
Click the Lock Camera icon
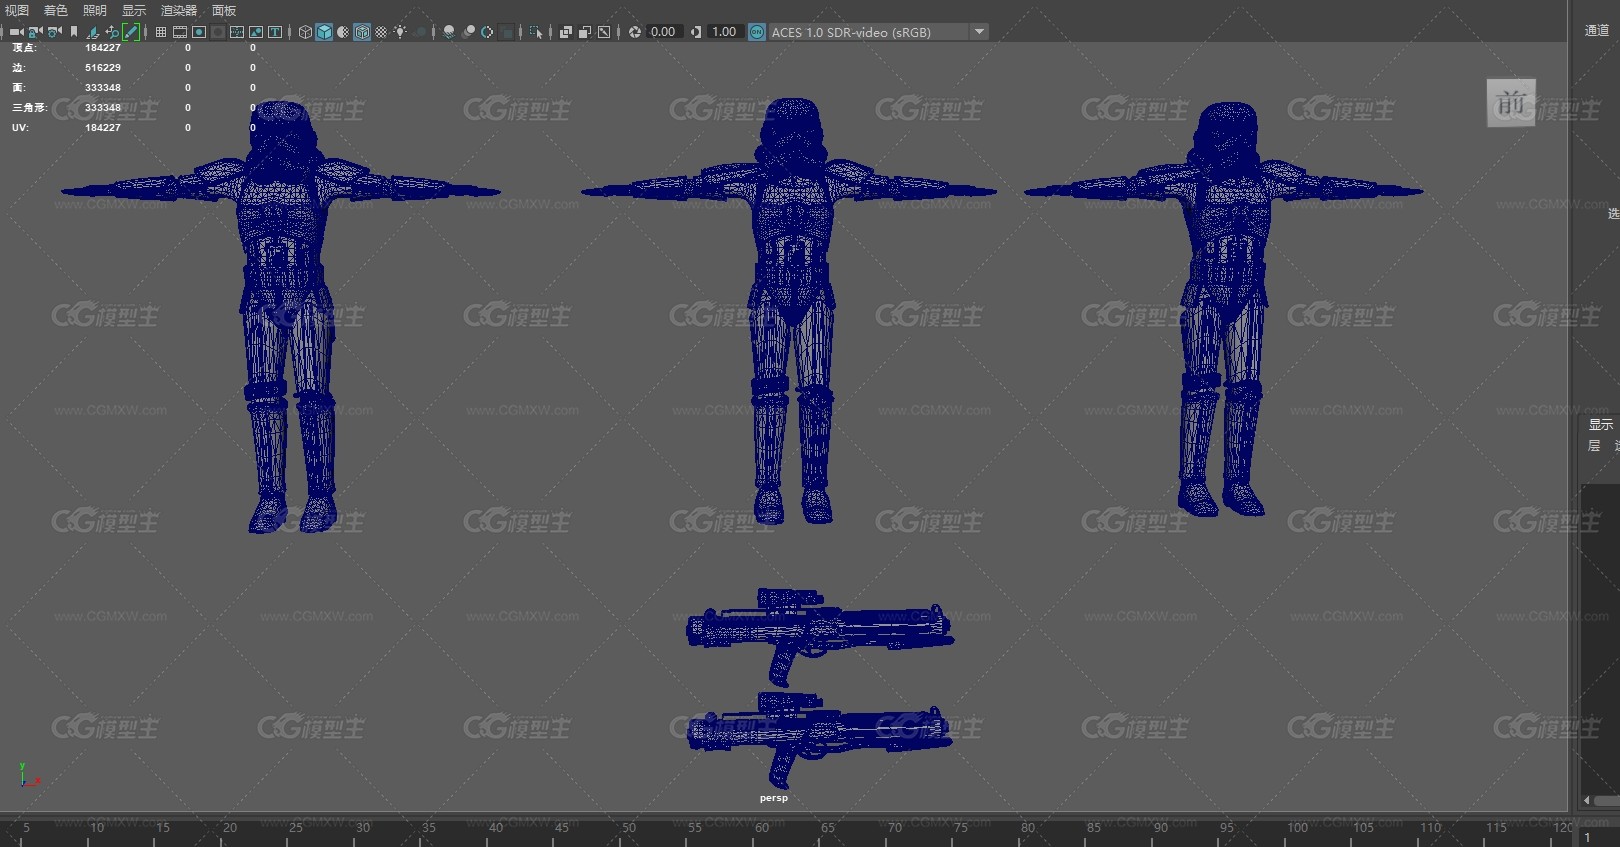tap(35, 32)
